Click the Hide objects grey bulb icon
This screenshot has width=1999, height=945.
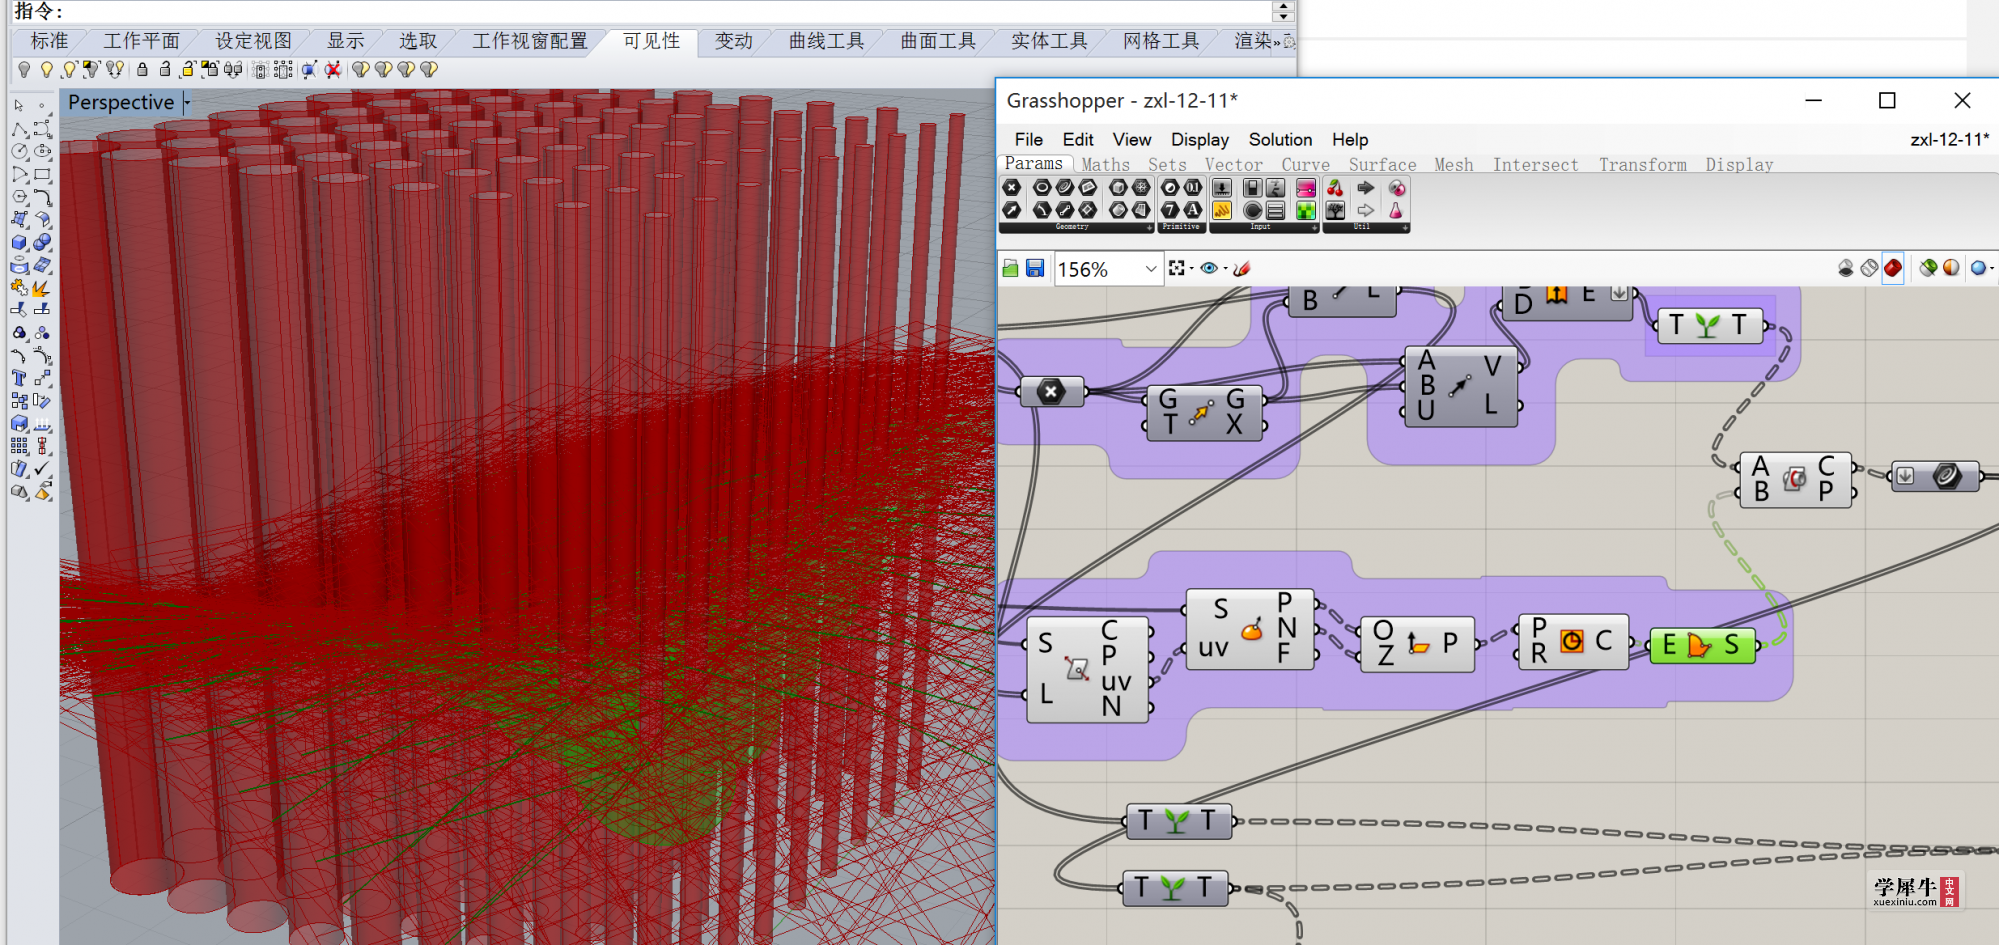pyautogui.click(x=24, y=69)
